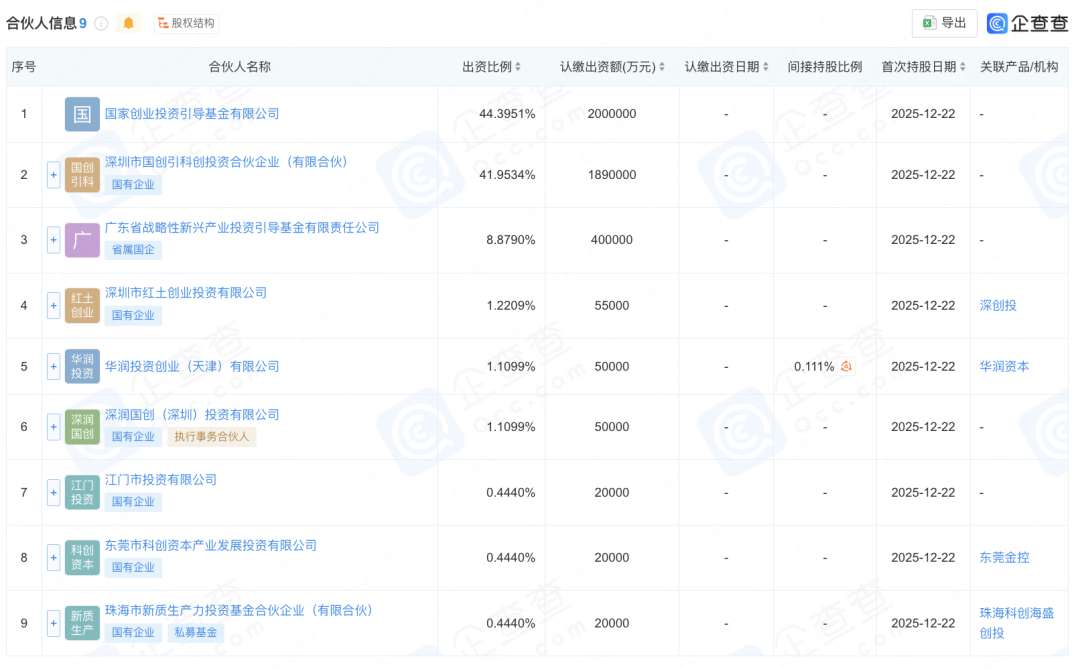
Task: Expand the 江门市投资有限公司 row
Action: (x=53, y=492)
